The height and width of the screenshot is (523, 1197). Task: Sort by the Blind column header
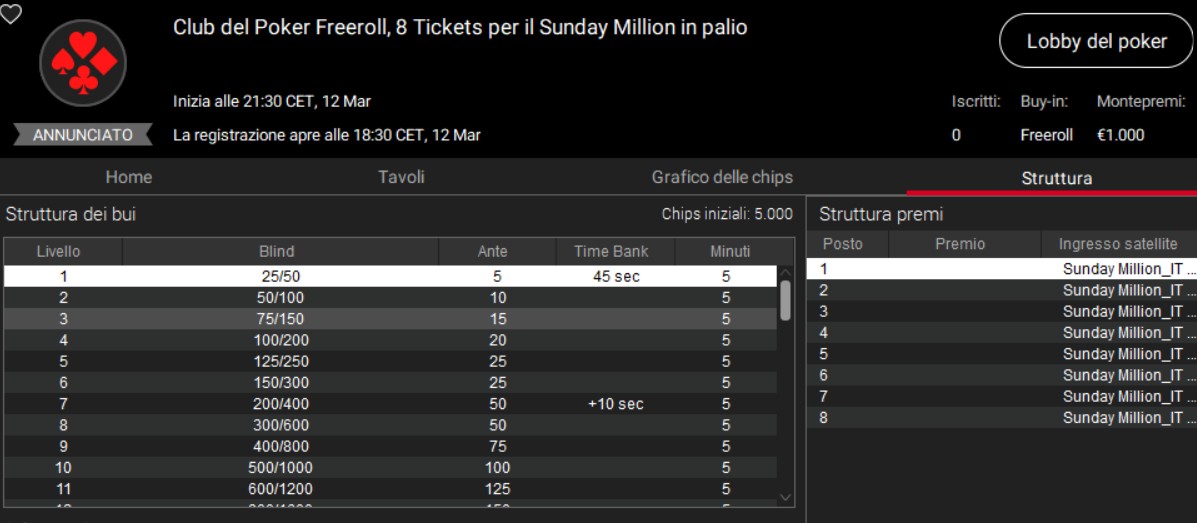coord(277,251)
